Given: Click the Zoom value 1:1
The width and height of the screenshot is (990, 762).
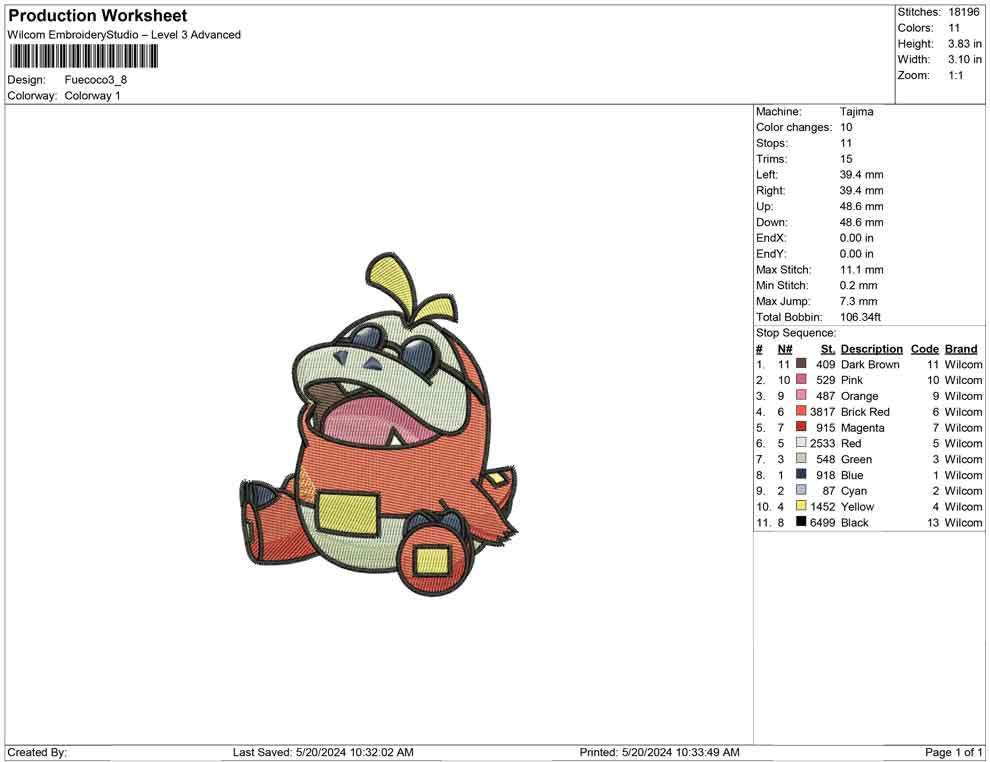Looking at the screenshot, I should (x=956, y=75).
